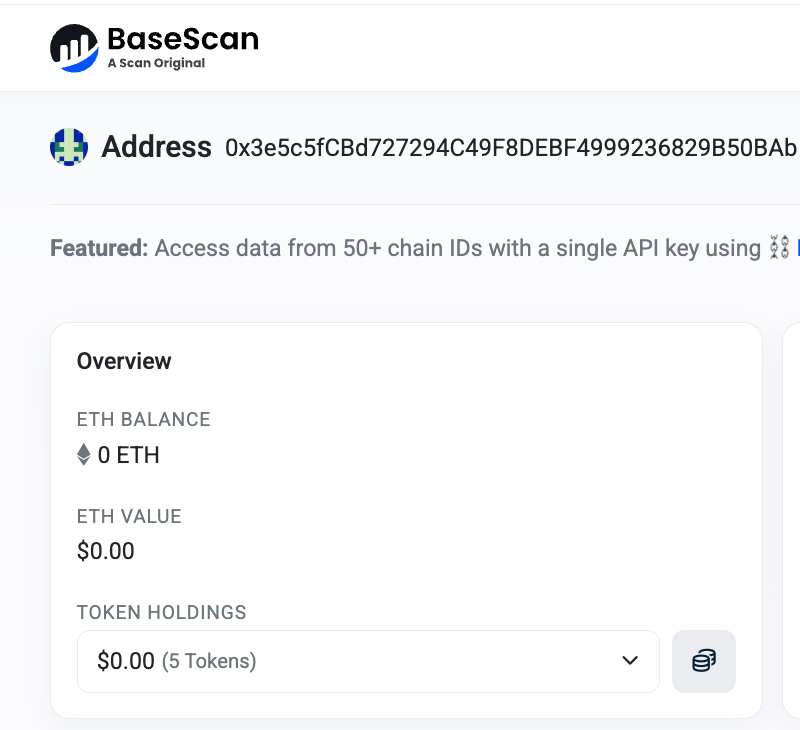Viewport: 800px width, 730px height.
Task: Click the partially visible blue link after API key text
Action: (797, 248)
